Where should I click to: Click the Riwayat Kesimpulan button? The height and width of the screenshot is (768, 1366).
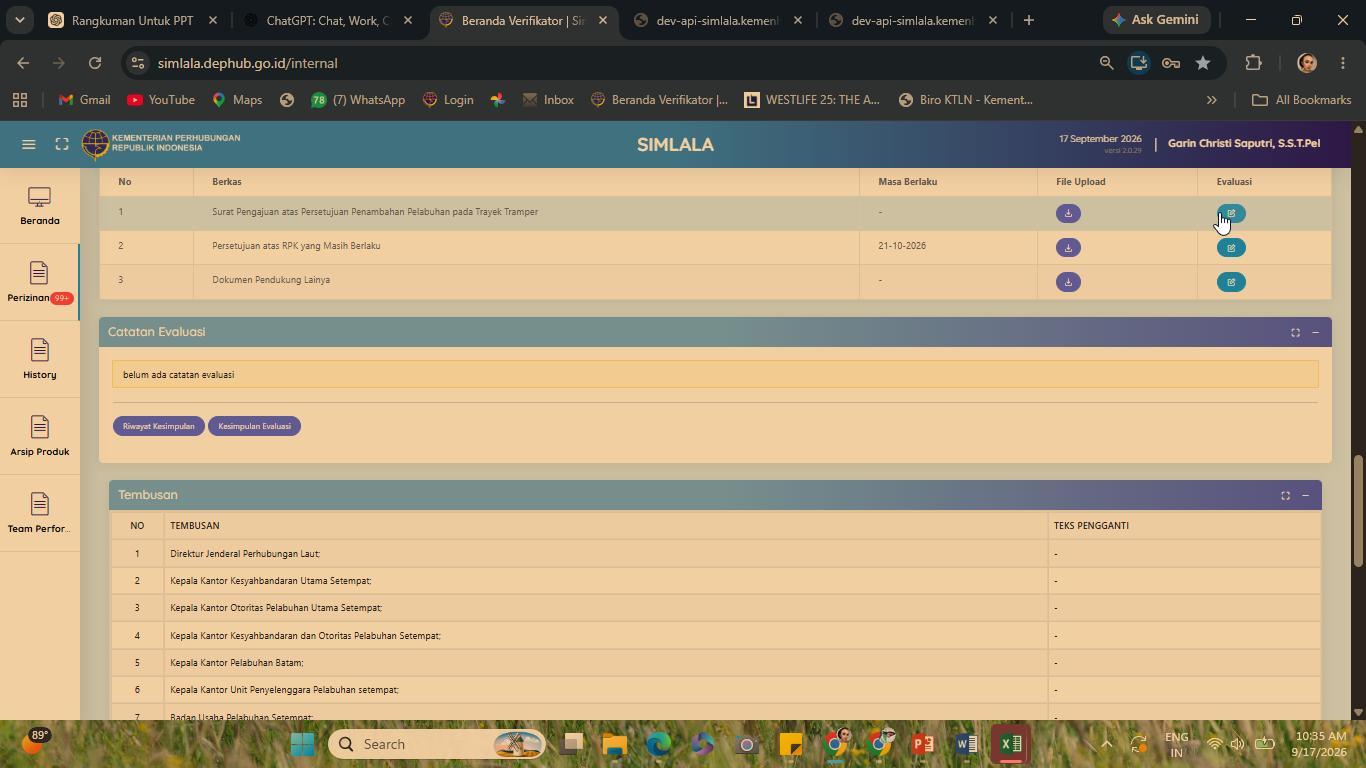[159, 426]
